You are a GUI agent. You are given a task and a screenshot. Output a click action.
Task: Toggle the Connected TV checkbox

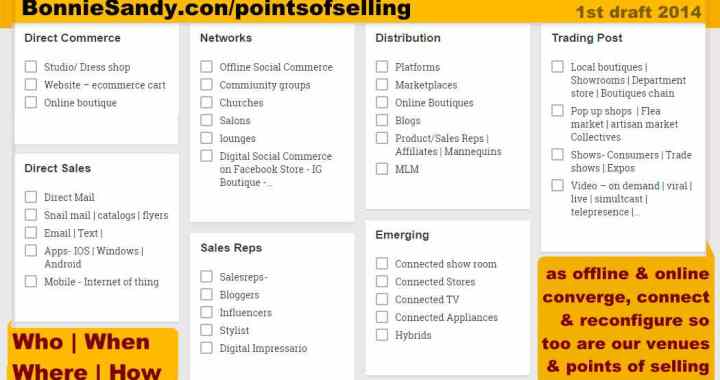point(382,299)
